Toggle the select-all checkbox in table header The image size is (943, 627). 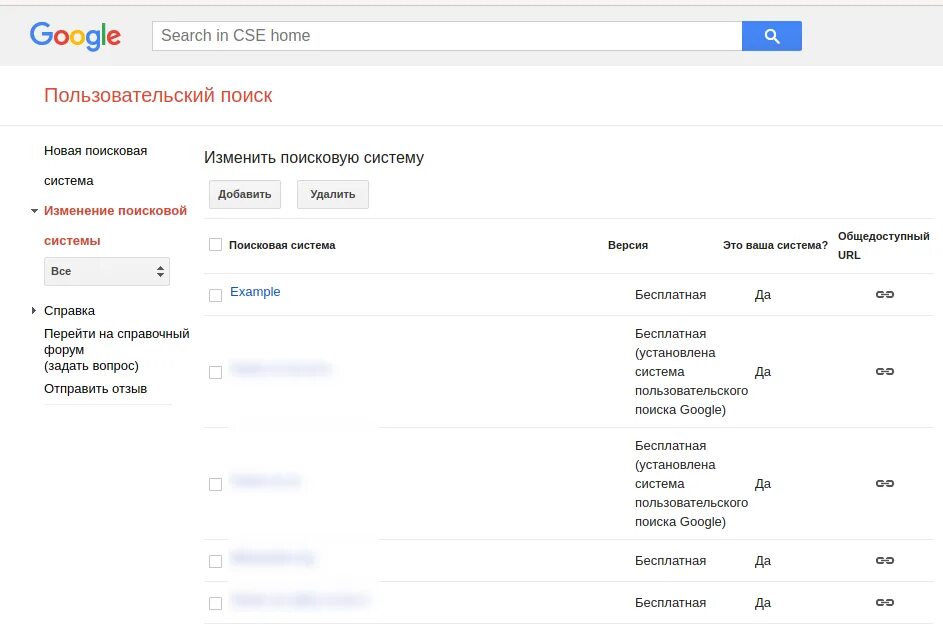coord(215,245)
